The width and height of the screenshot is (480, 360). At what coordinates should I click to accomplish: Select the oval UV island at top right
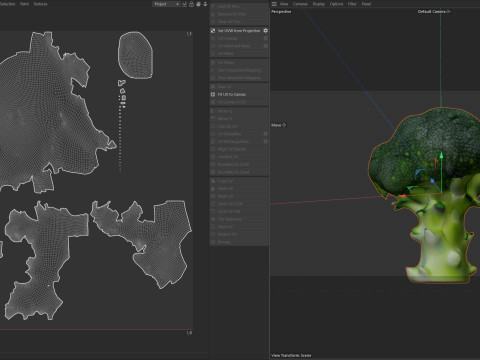click(x=135, y=55)
